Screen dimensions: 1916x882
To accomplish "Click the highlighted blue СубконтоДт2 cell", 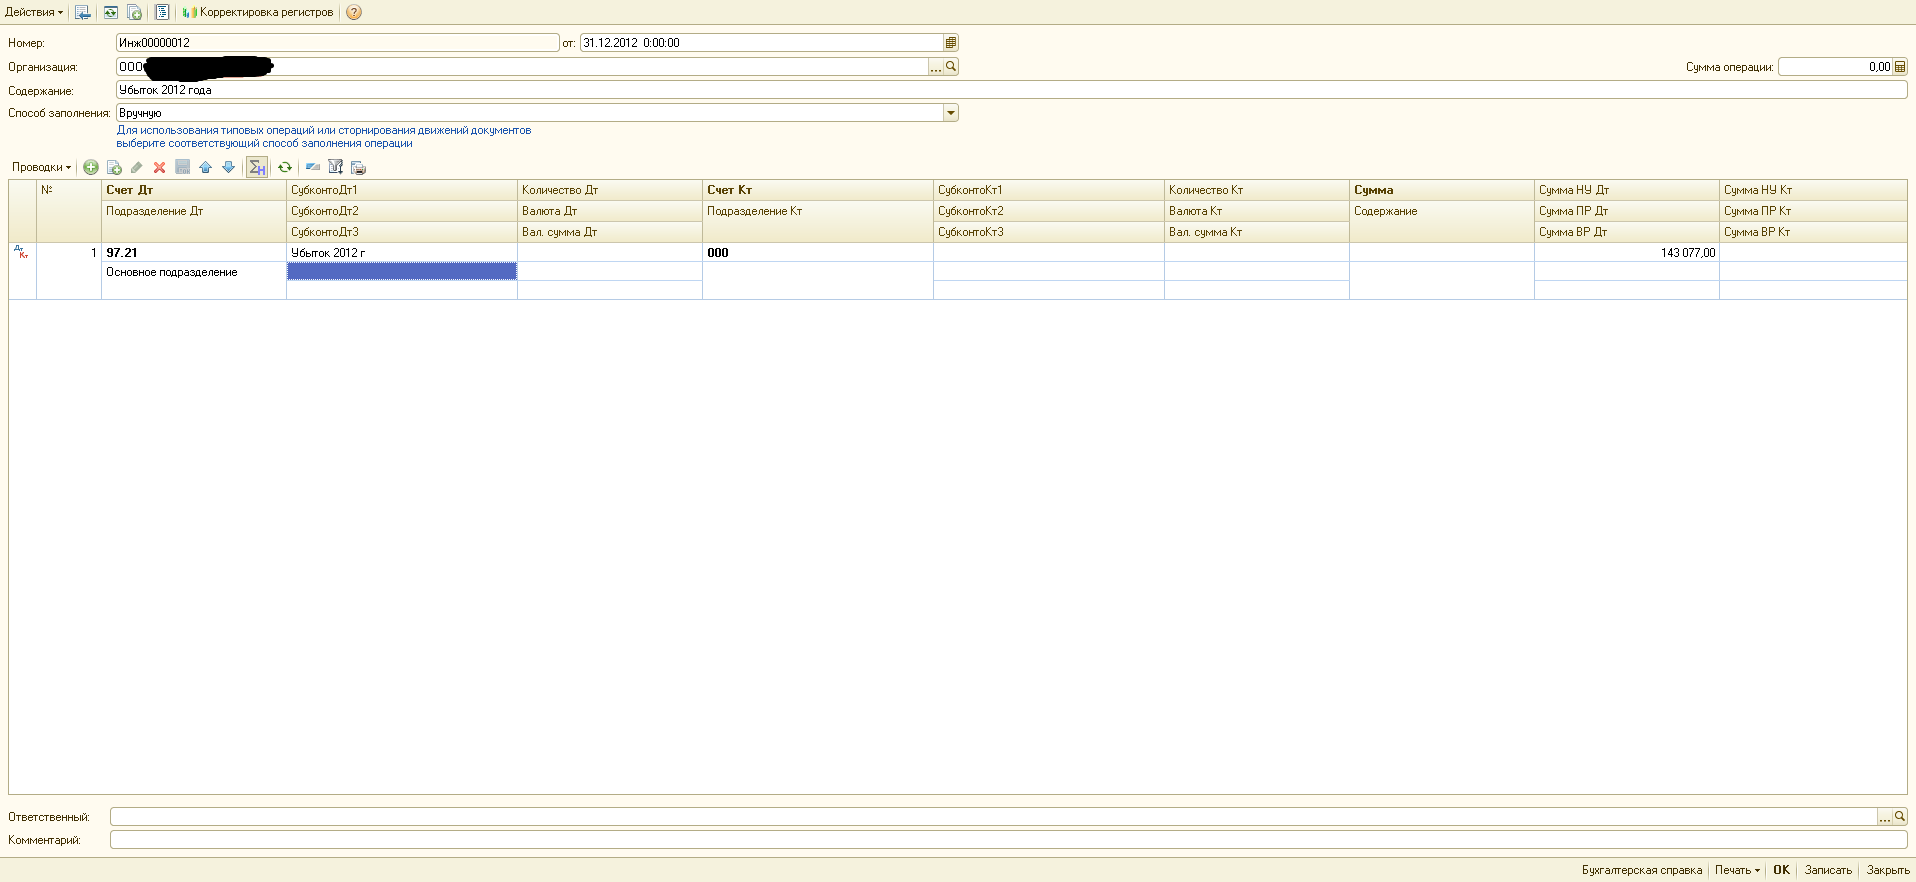I will [x=402, y=271].
